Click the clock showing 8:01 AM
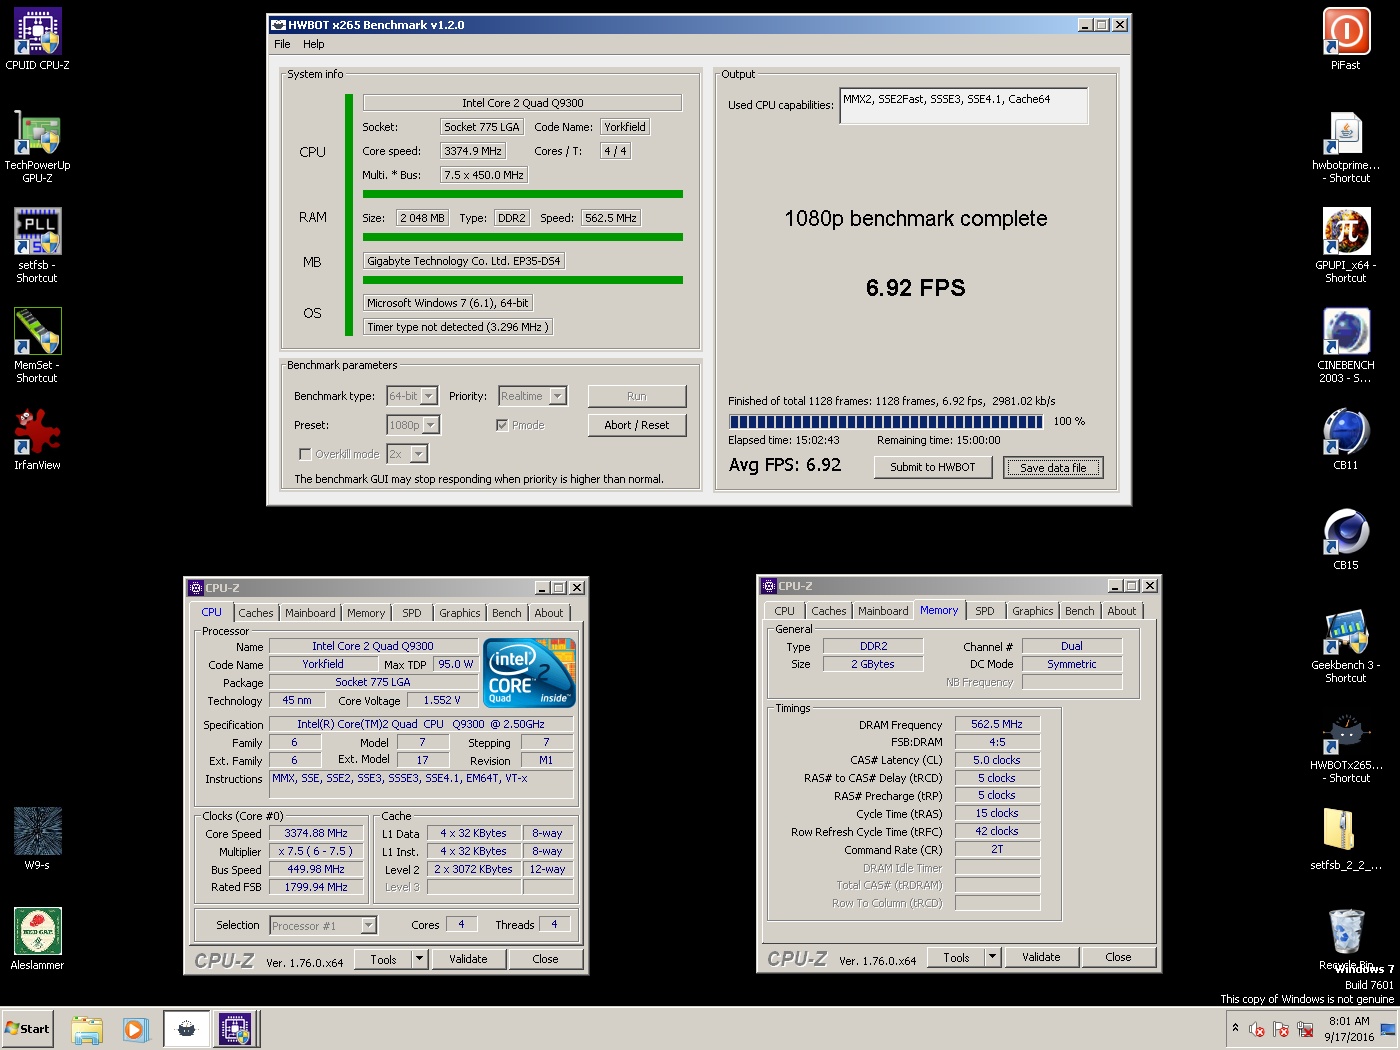1400x1050 pixels. (x=1349, y=1029)
